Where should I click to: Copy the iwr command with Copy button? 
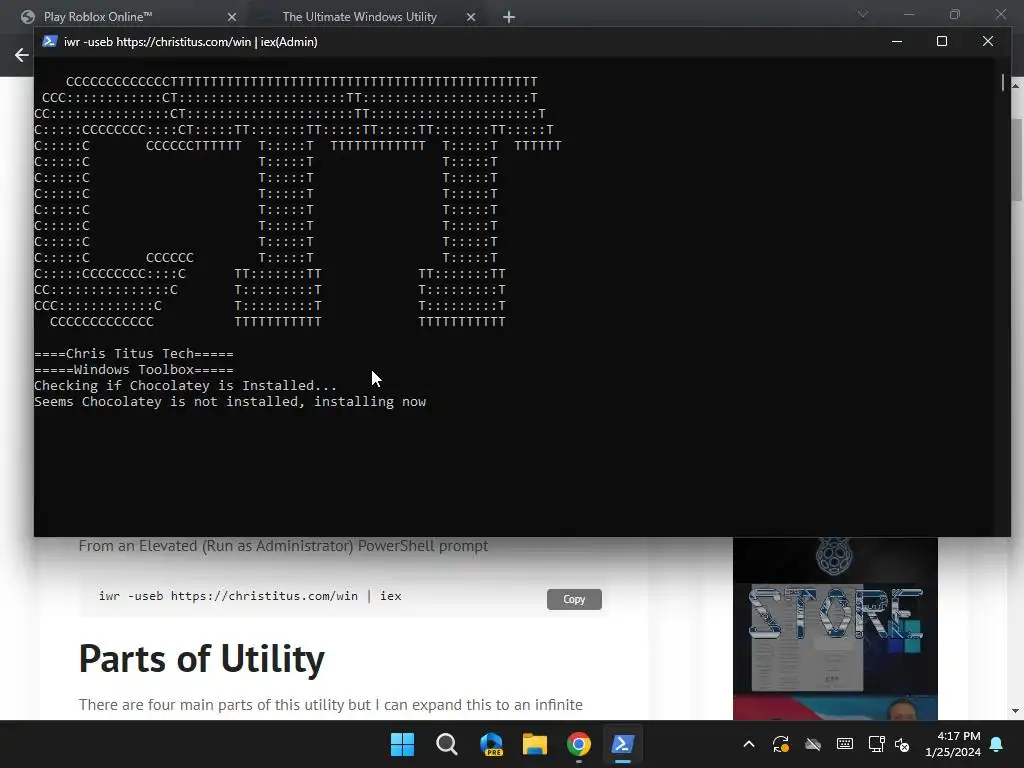click(574, 599)
